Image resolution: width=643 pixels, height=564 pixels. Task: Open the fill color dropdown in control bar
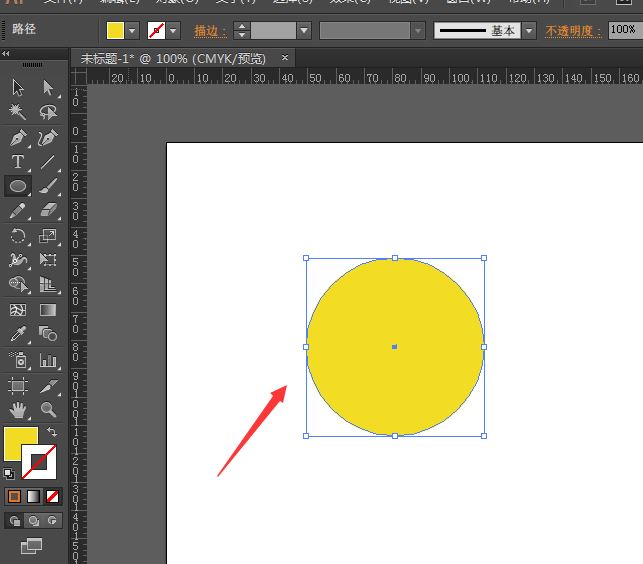pos(132,31)
